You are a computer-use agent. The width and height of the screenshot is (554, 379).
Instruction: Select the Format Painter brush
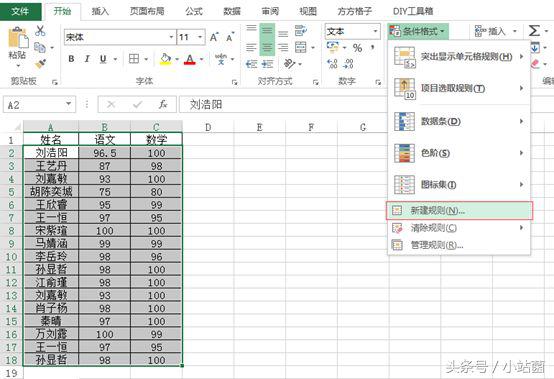(x=40, y=64)
